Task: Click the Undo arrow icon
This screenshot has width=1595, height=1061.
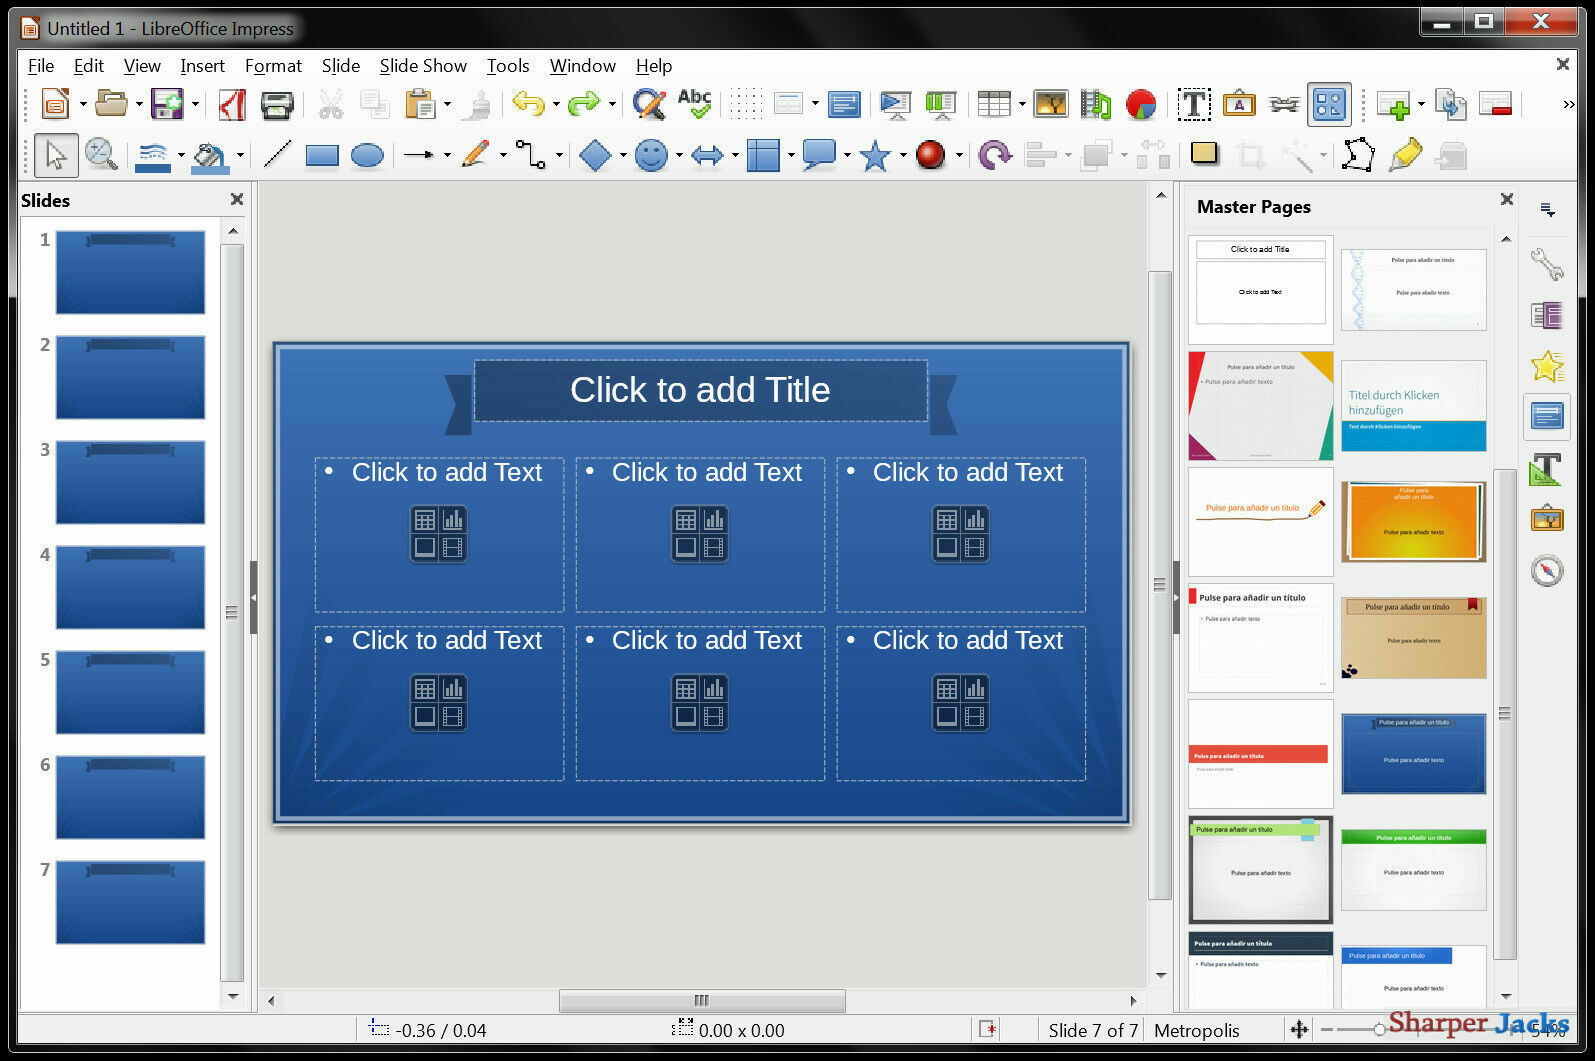Action: click(527, 104)
